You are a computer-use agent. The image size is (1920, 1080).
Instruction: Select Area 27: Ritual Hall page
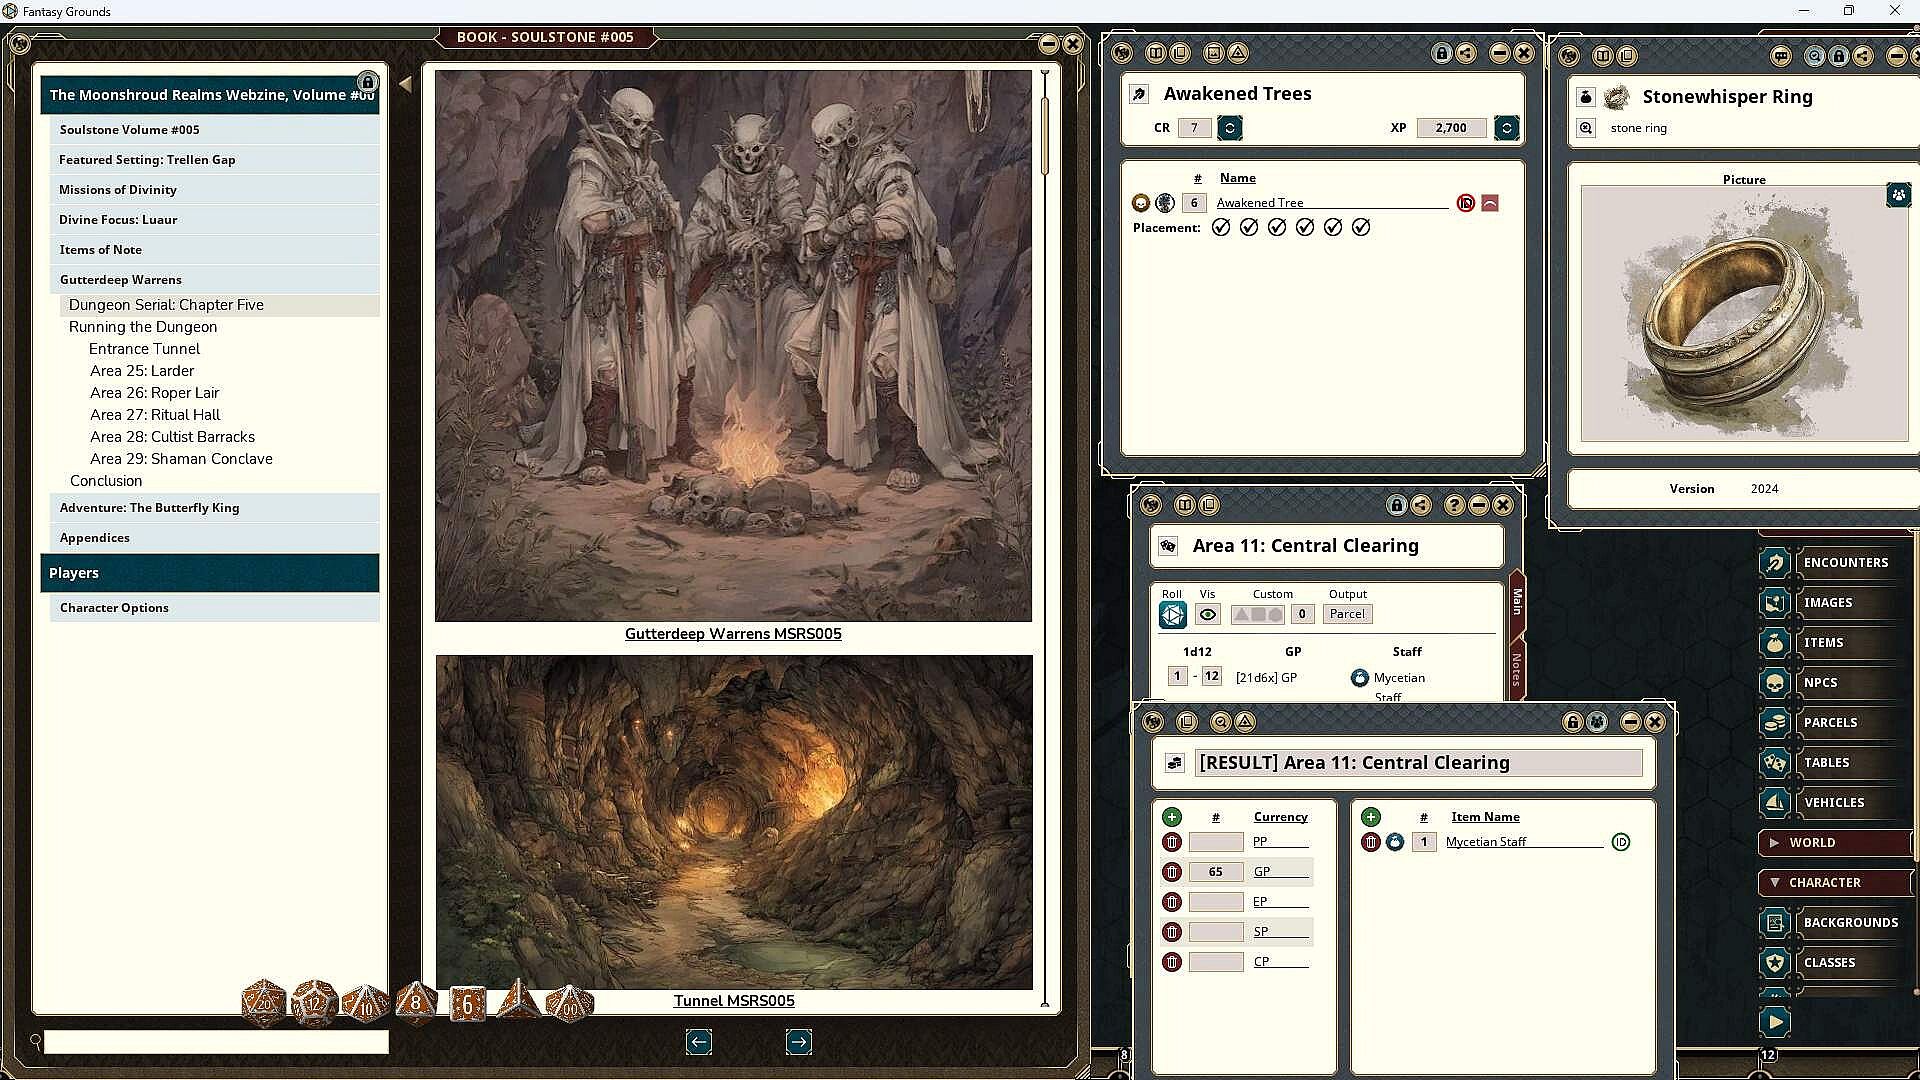click(155, 415)
